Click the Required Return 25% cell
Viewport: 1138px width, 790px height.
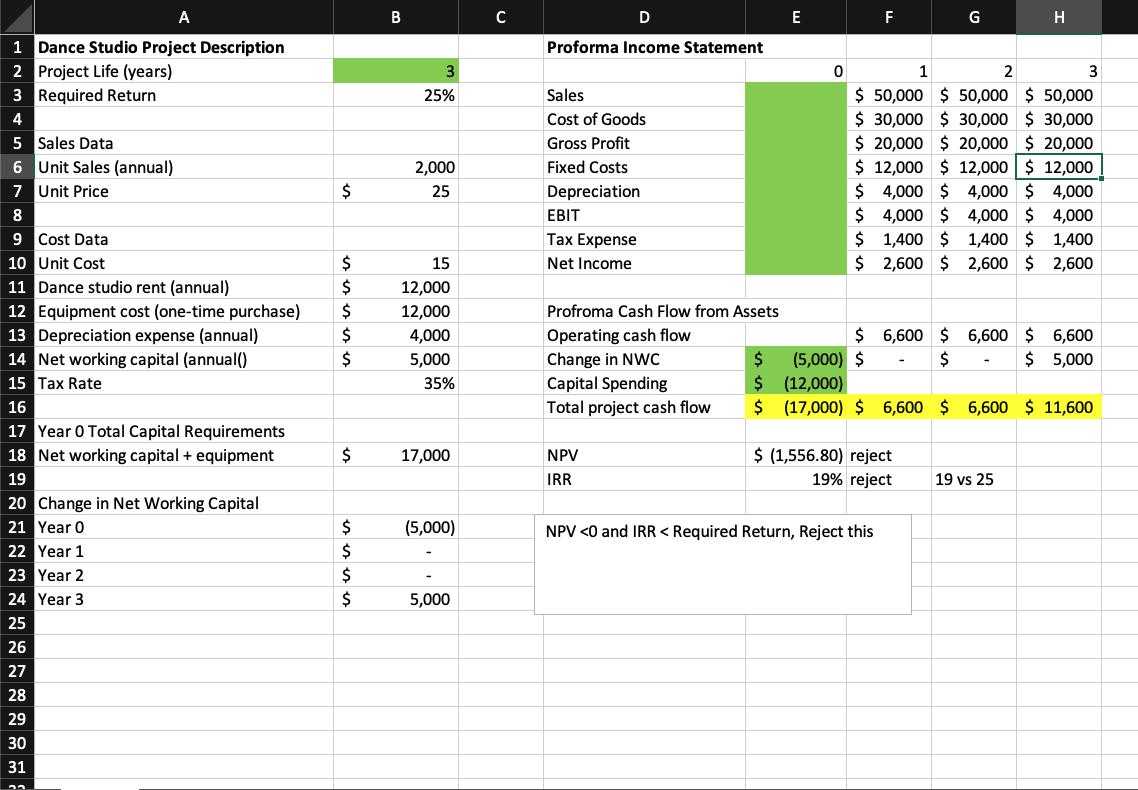tap(395, 95)
